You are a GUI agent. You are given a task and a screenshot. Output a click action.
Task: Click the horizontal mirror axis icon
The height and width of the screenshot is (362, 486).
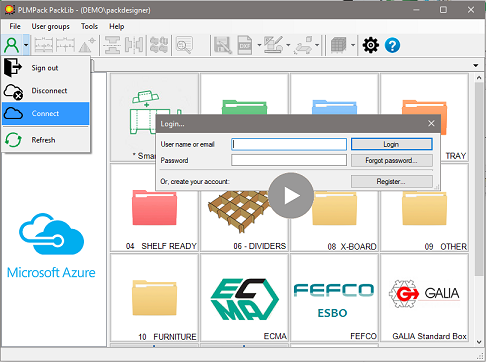coord(112,45)
